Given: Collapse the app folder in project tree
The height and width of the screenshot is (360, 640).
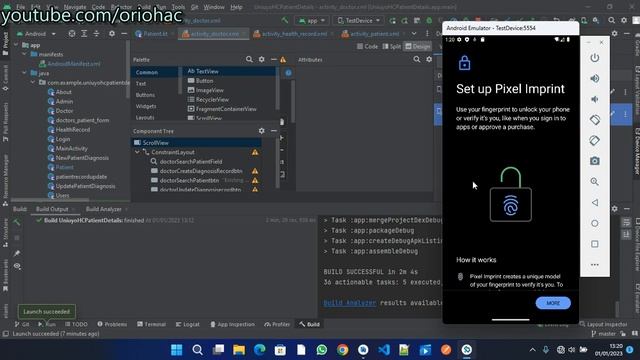Looking at the screenshot, I should (16, 45).
